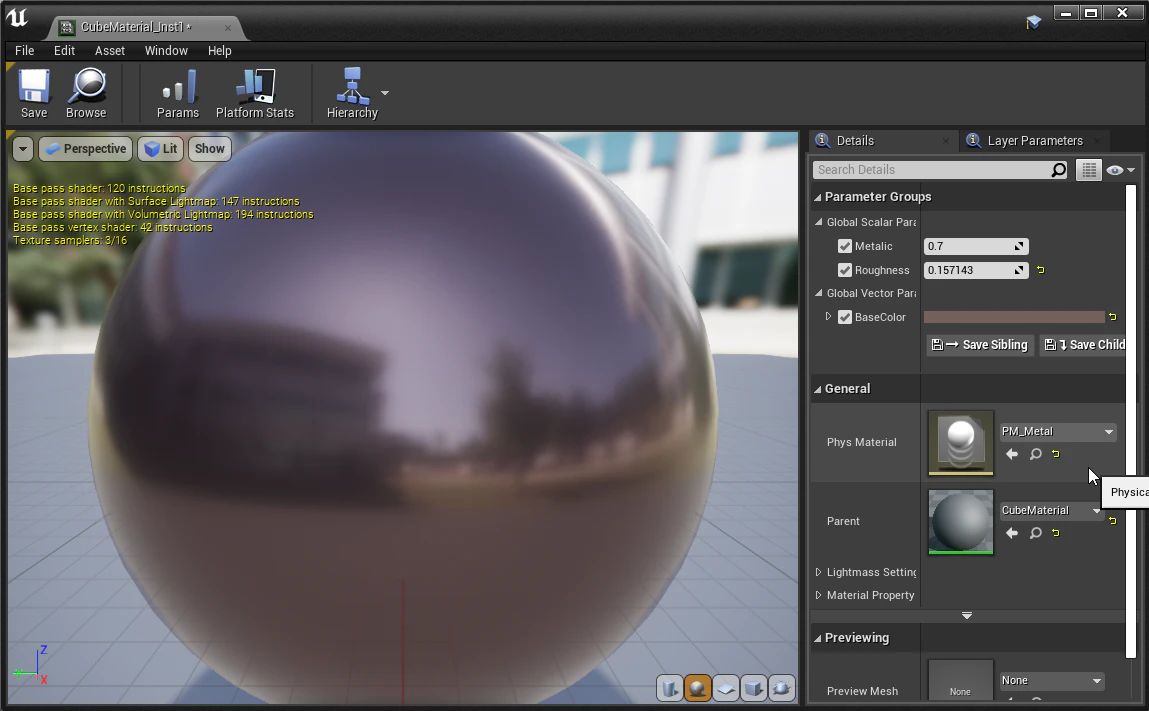Screen dimensions: 1149x711
Task: Click the Save Child button
Action: click(x=1083, y=345)
